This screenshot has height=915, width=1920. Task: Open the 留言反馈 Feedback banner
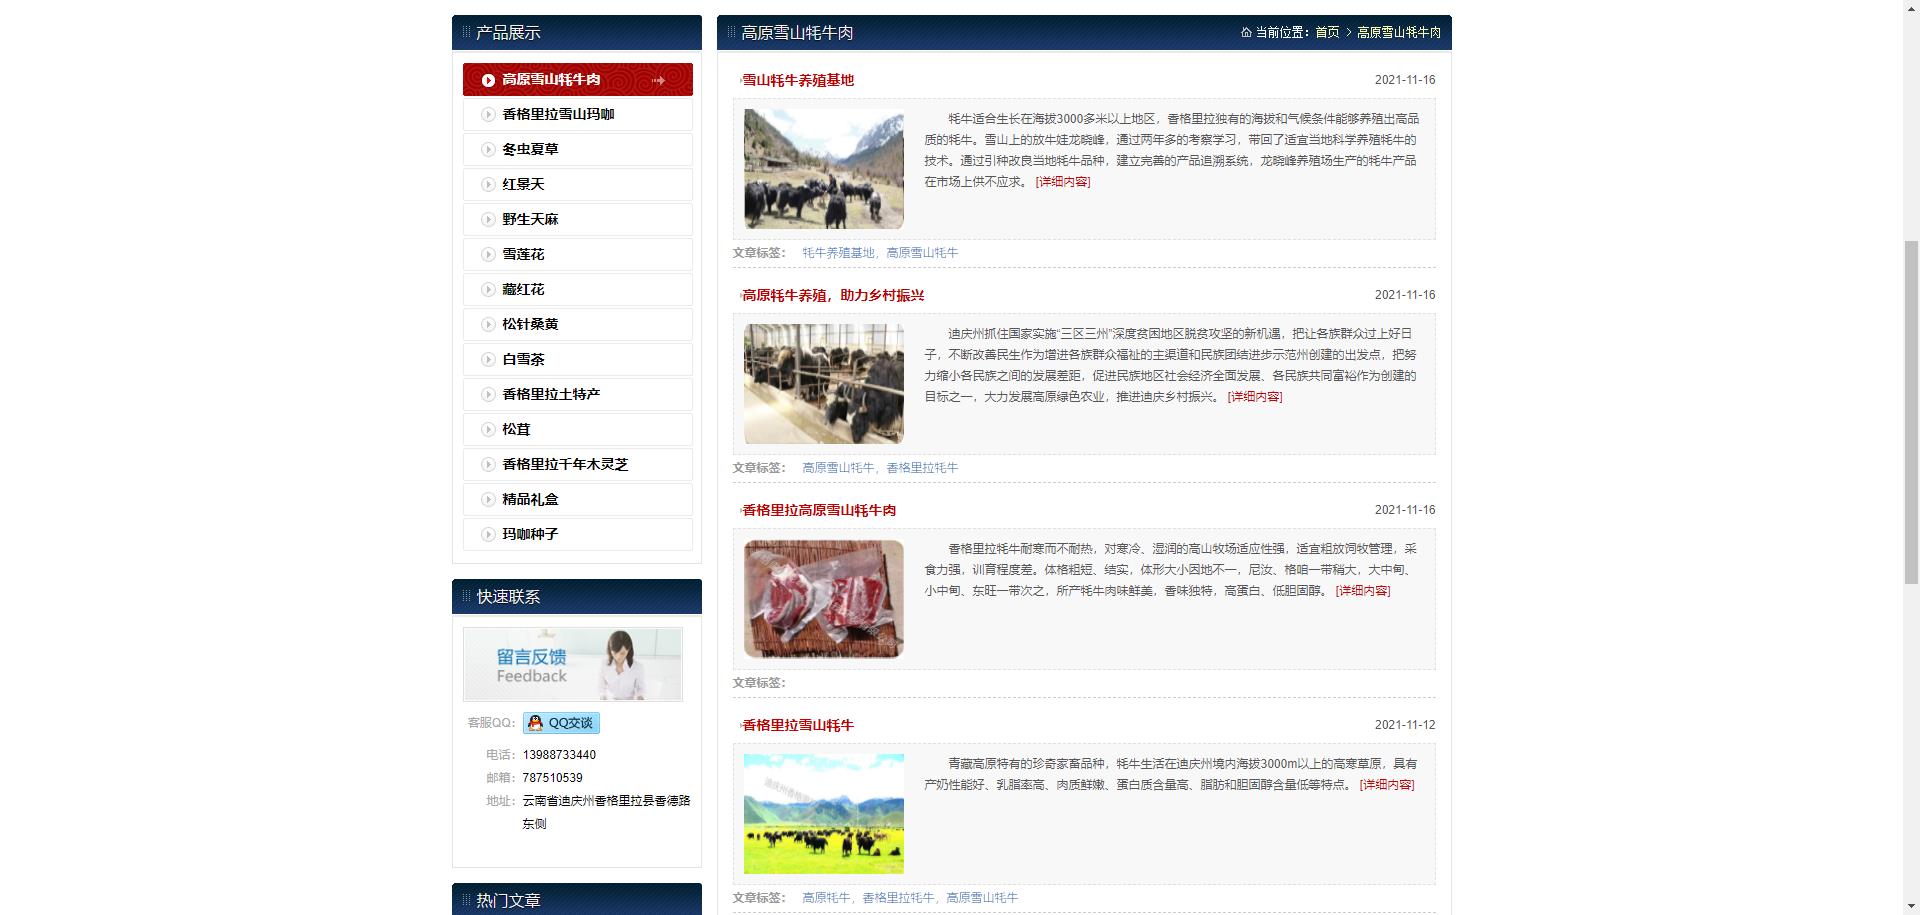tap(572, 664)
